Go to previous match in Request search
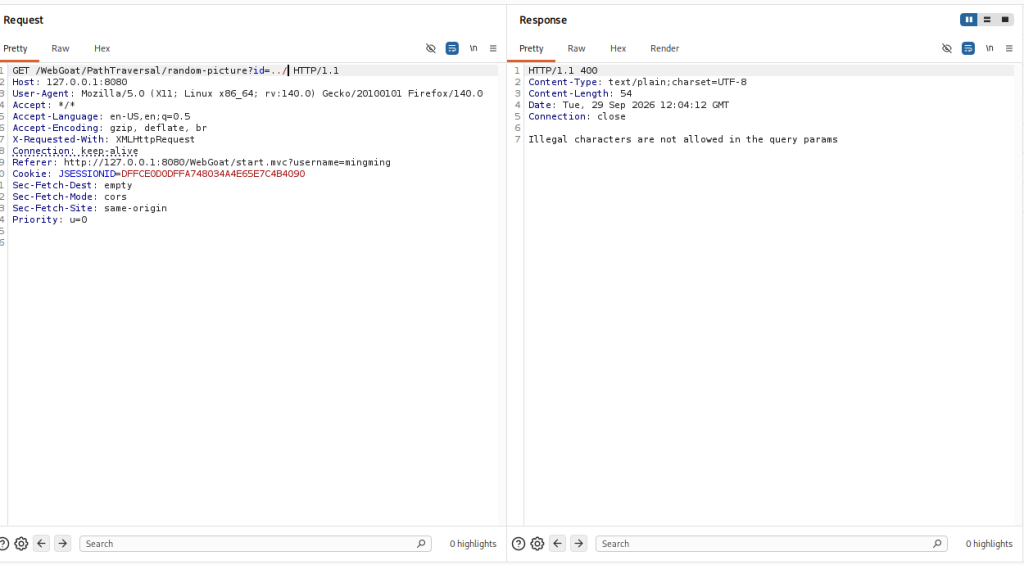This screenshot has width=1024, height=565. click(x=42, y=543)
